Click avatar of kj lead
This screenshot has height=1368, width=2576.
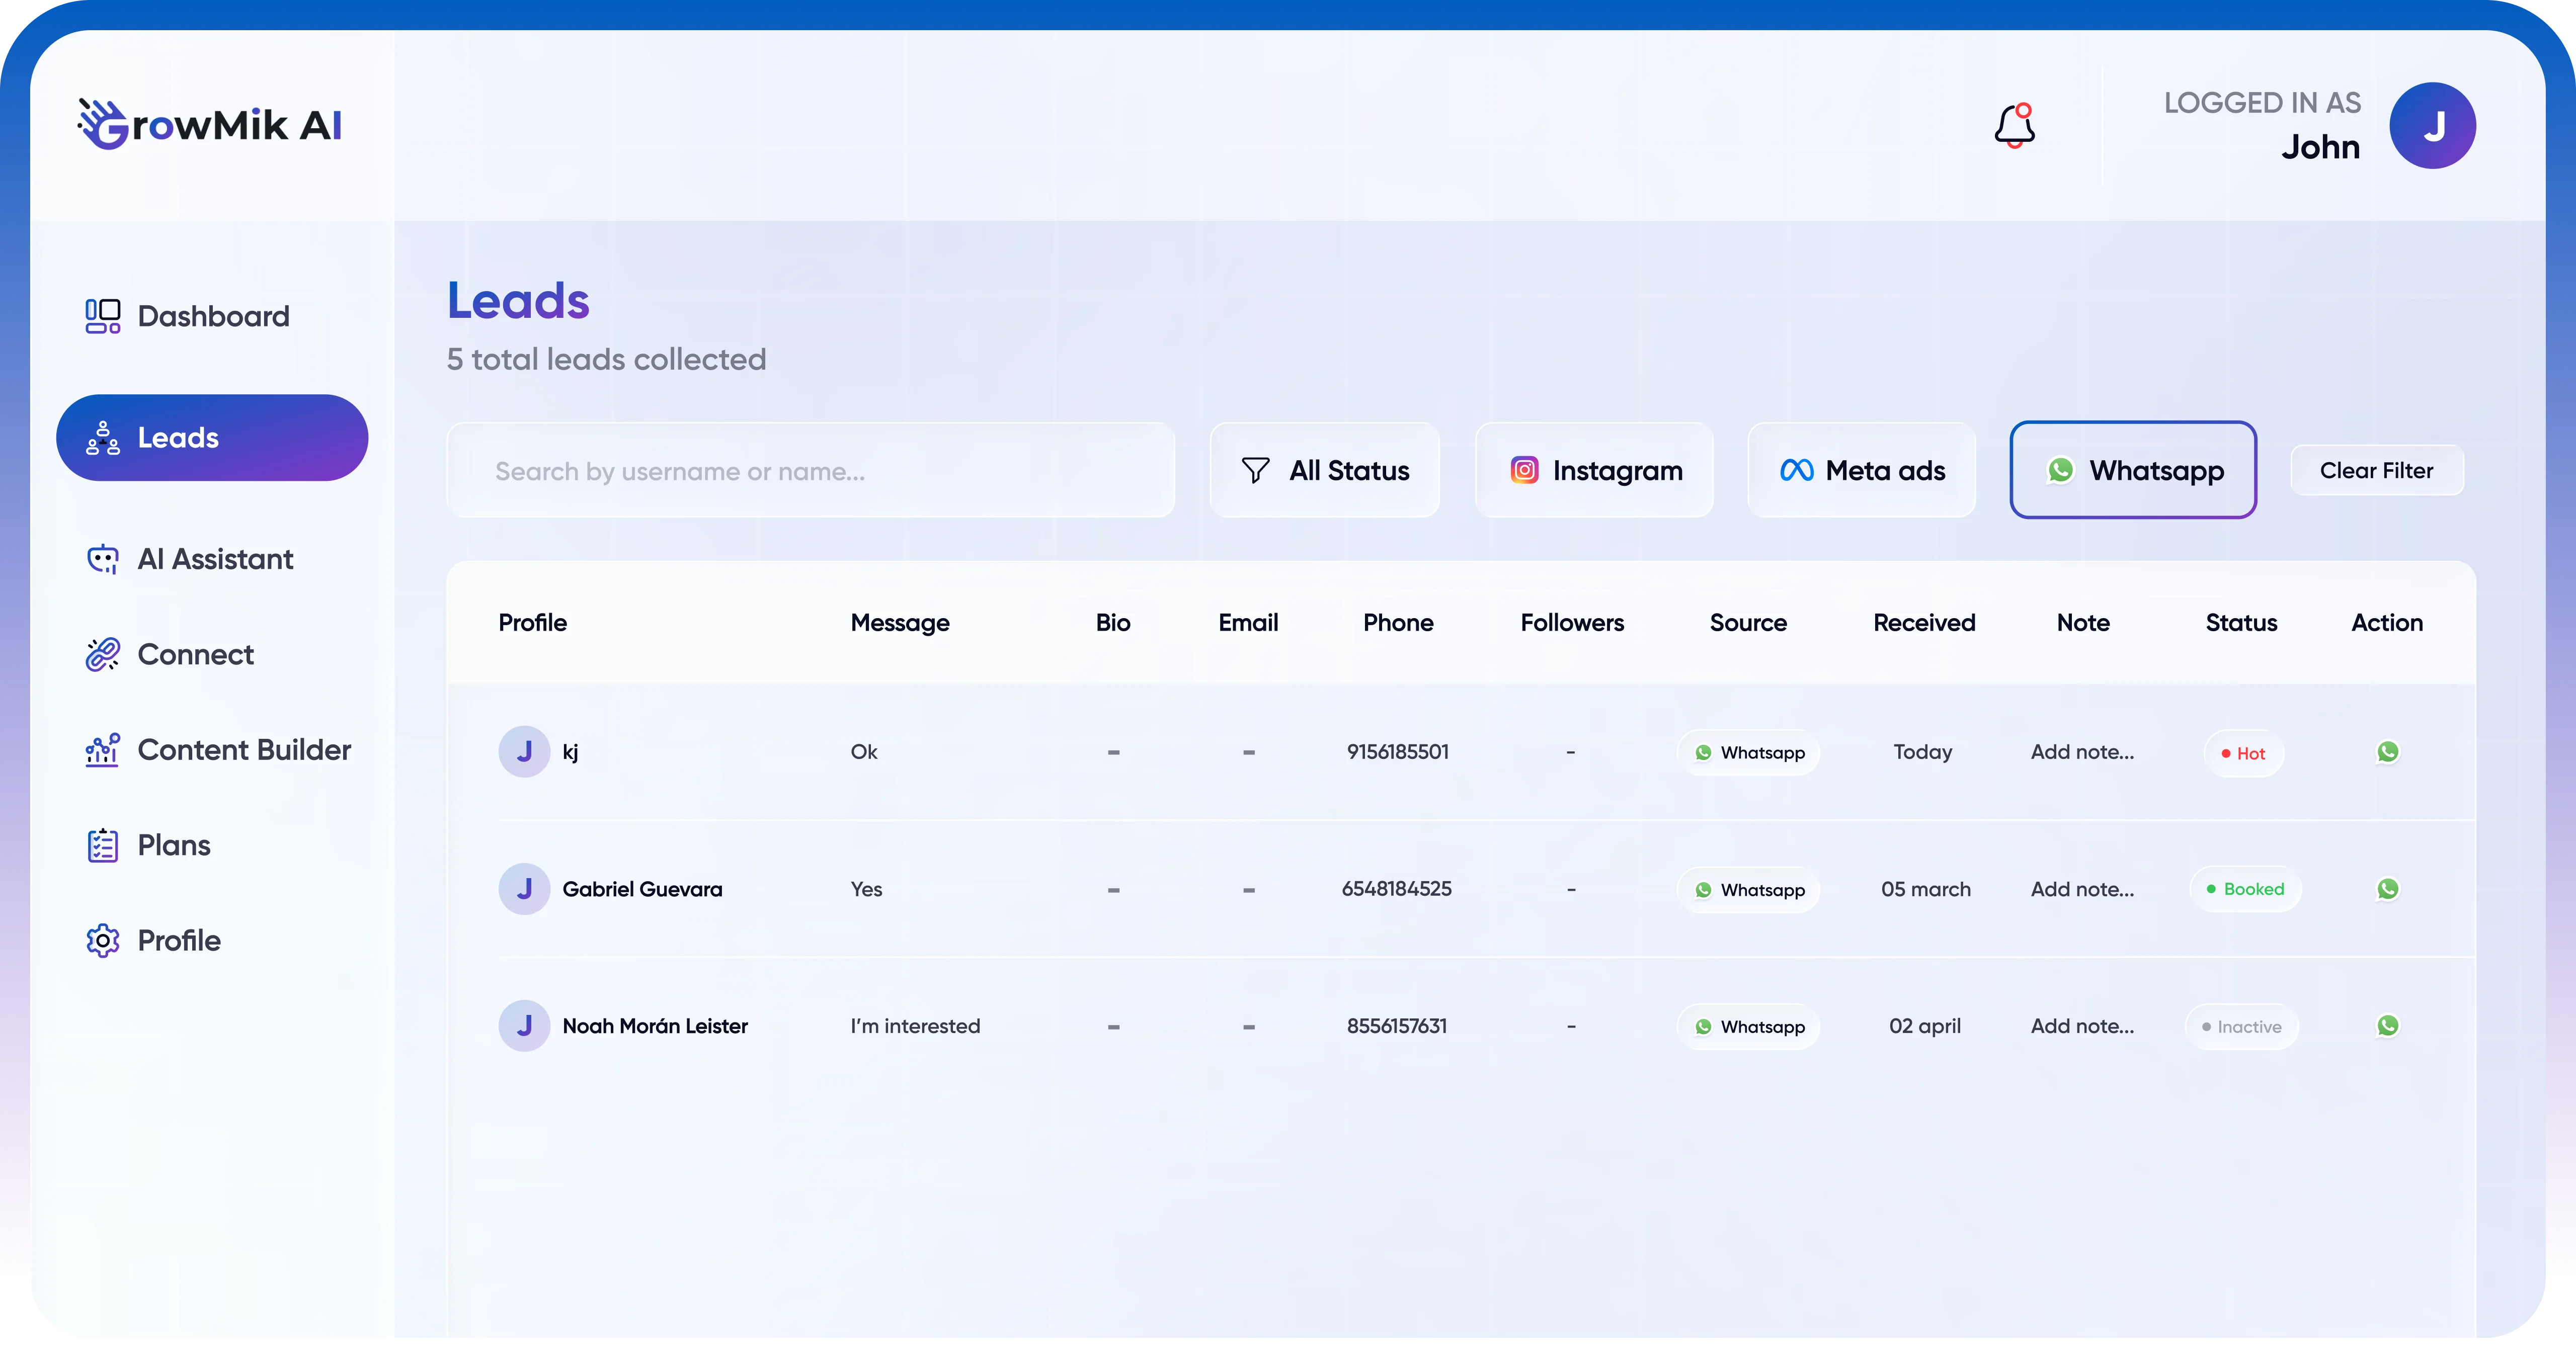(524, 752)
